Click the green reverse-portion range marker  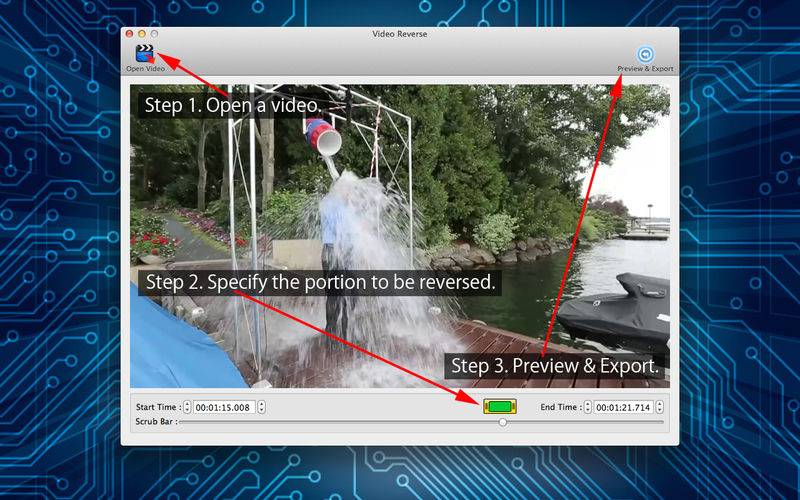500,407
